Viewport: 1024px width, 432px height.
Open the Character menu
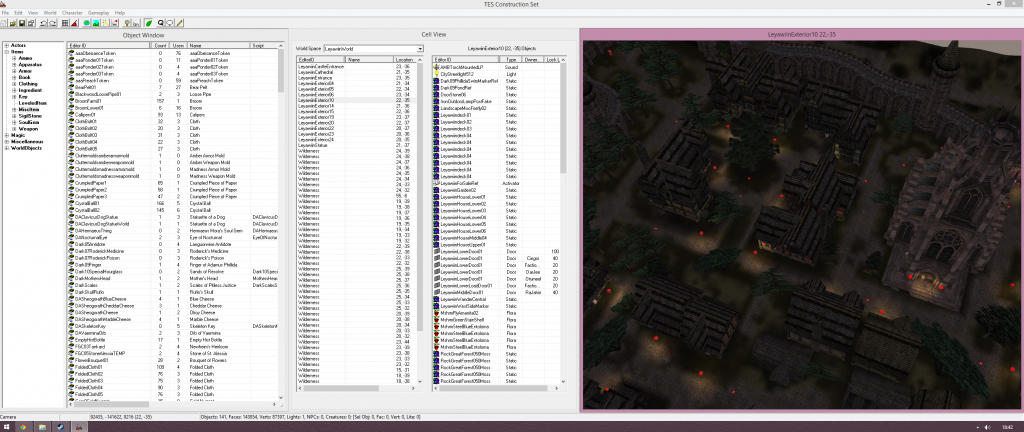[x=72, y=12]
